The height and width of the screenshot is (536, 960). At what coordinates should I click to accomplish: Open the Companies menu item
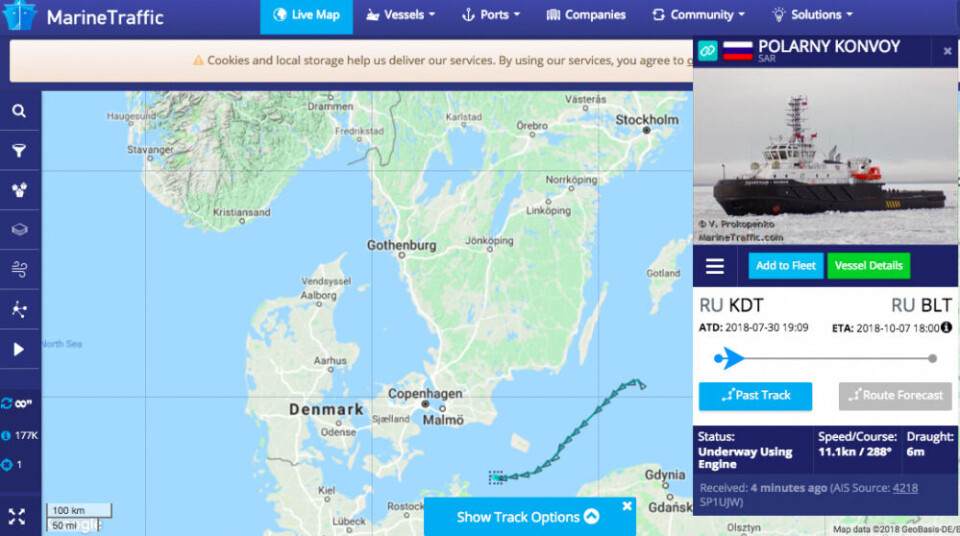click(x=586, y=15)
